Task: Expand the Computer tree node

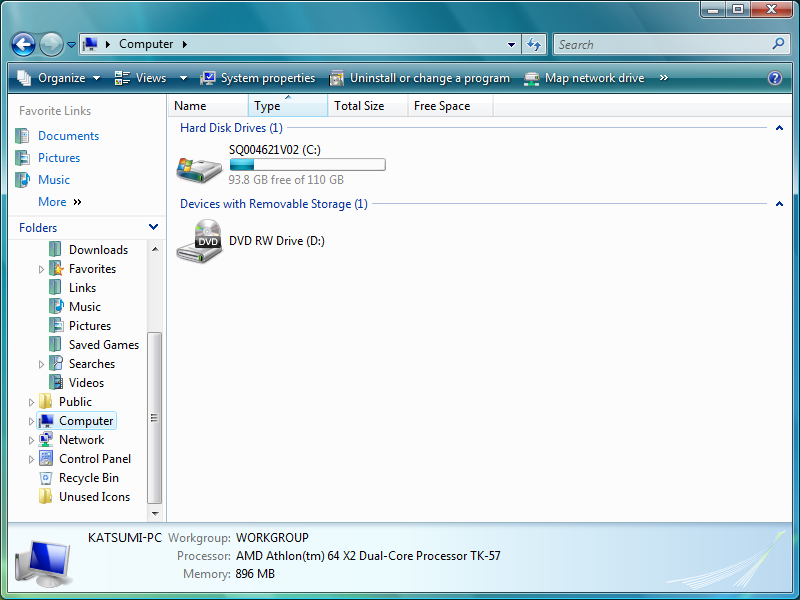Action: pyautogui.click(x=31, y=421)
